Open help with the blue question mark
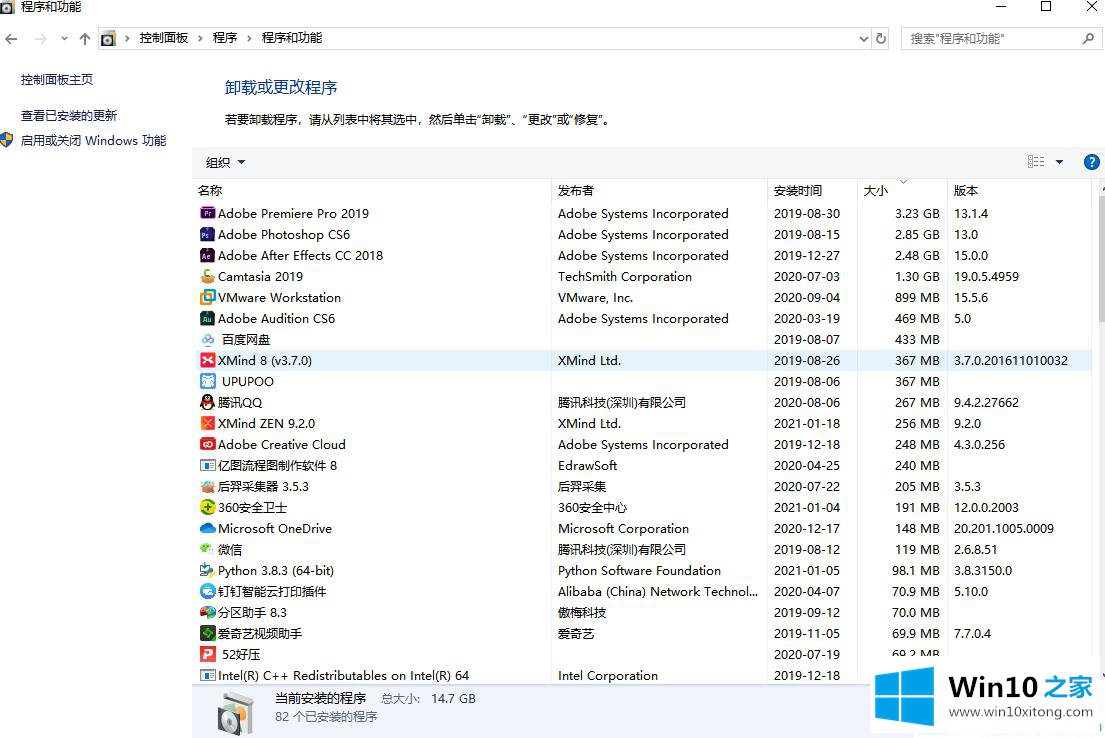1105x738 pixels. [x=1091, y=162]
